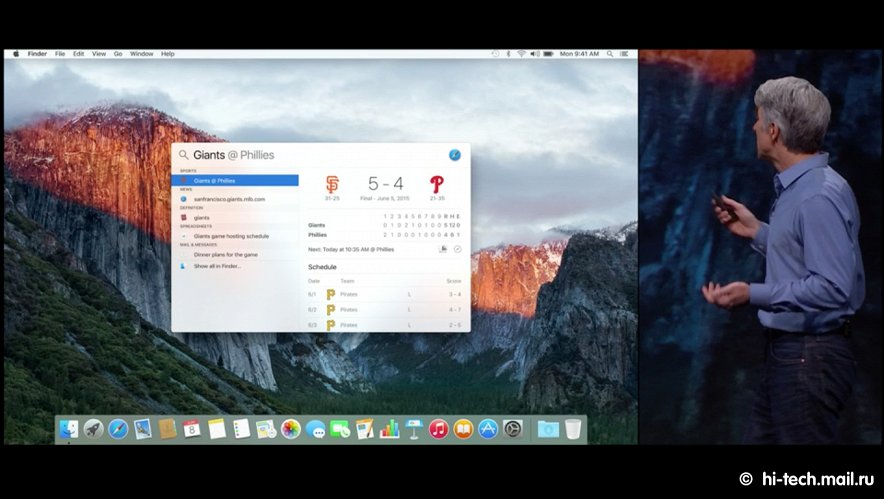The height and width of the screenshot is (499, 884).
Task: Open the File menu
Action: (x=60, y=54)
